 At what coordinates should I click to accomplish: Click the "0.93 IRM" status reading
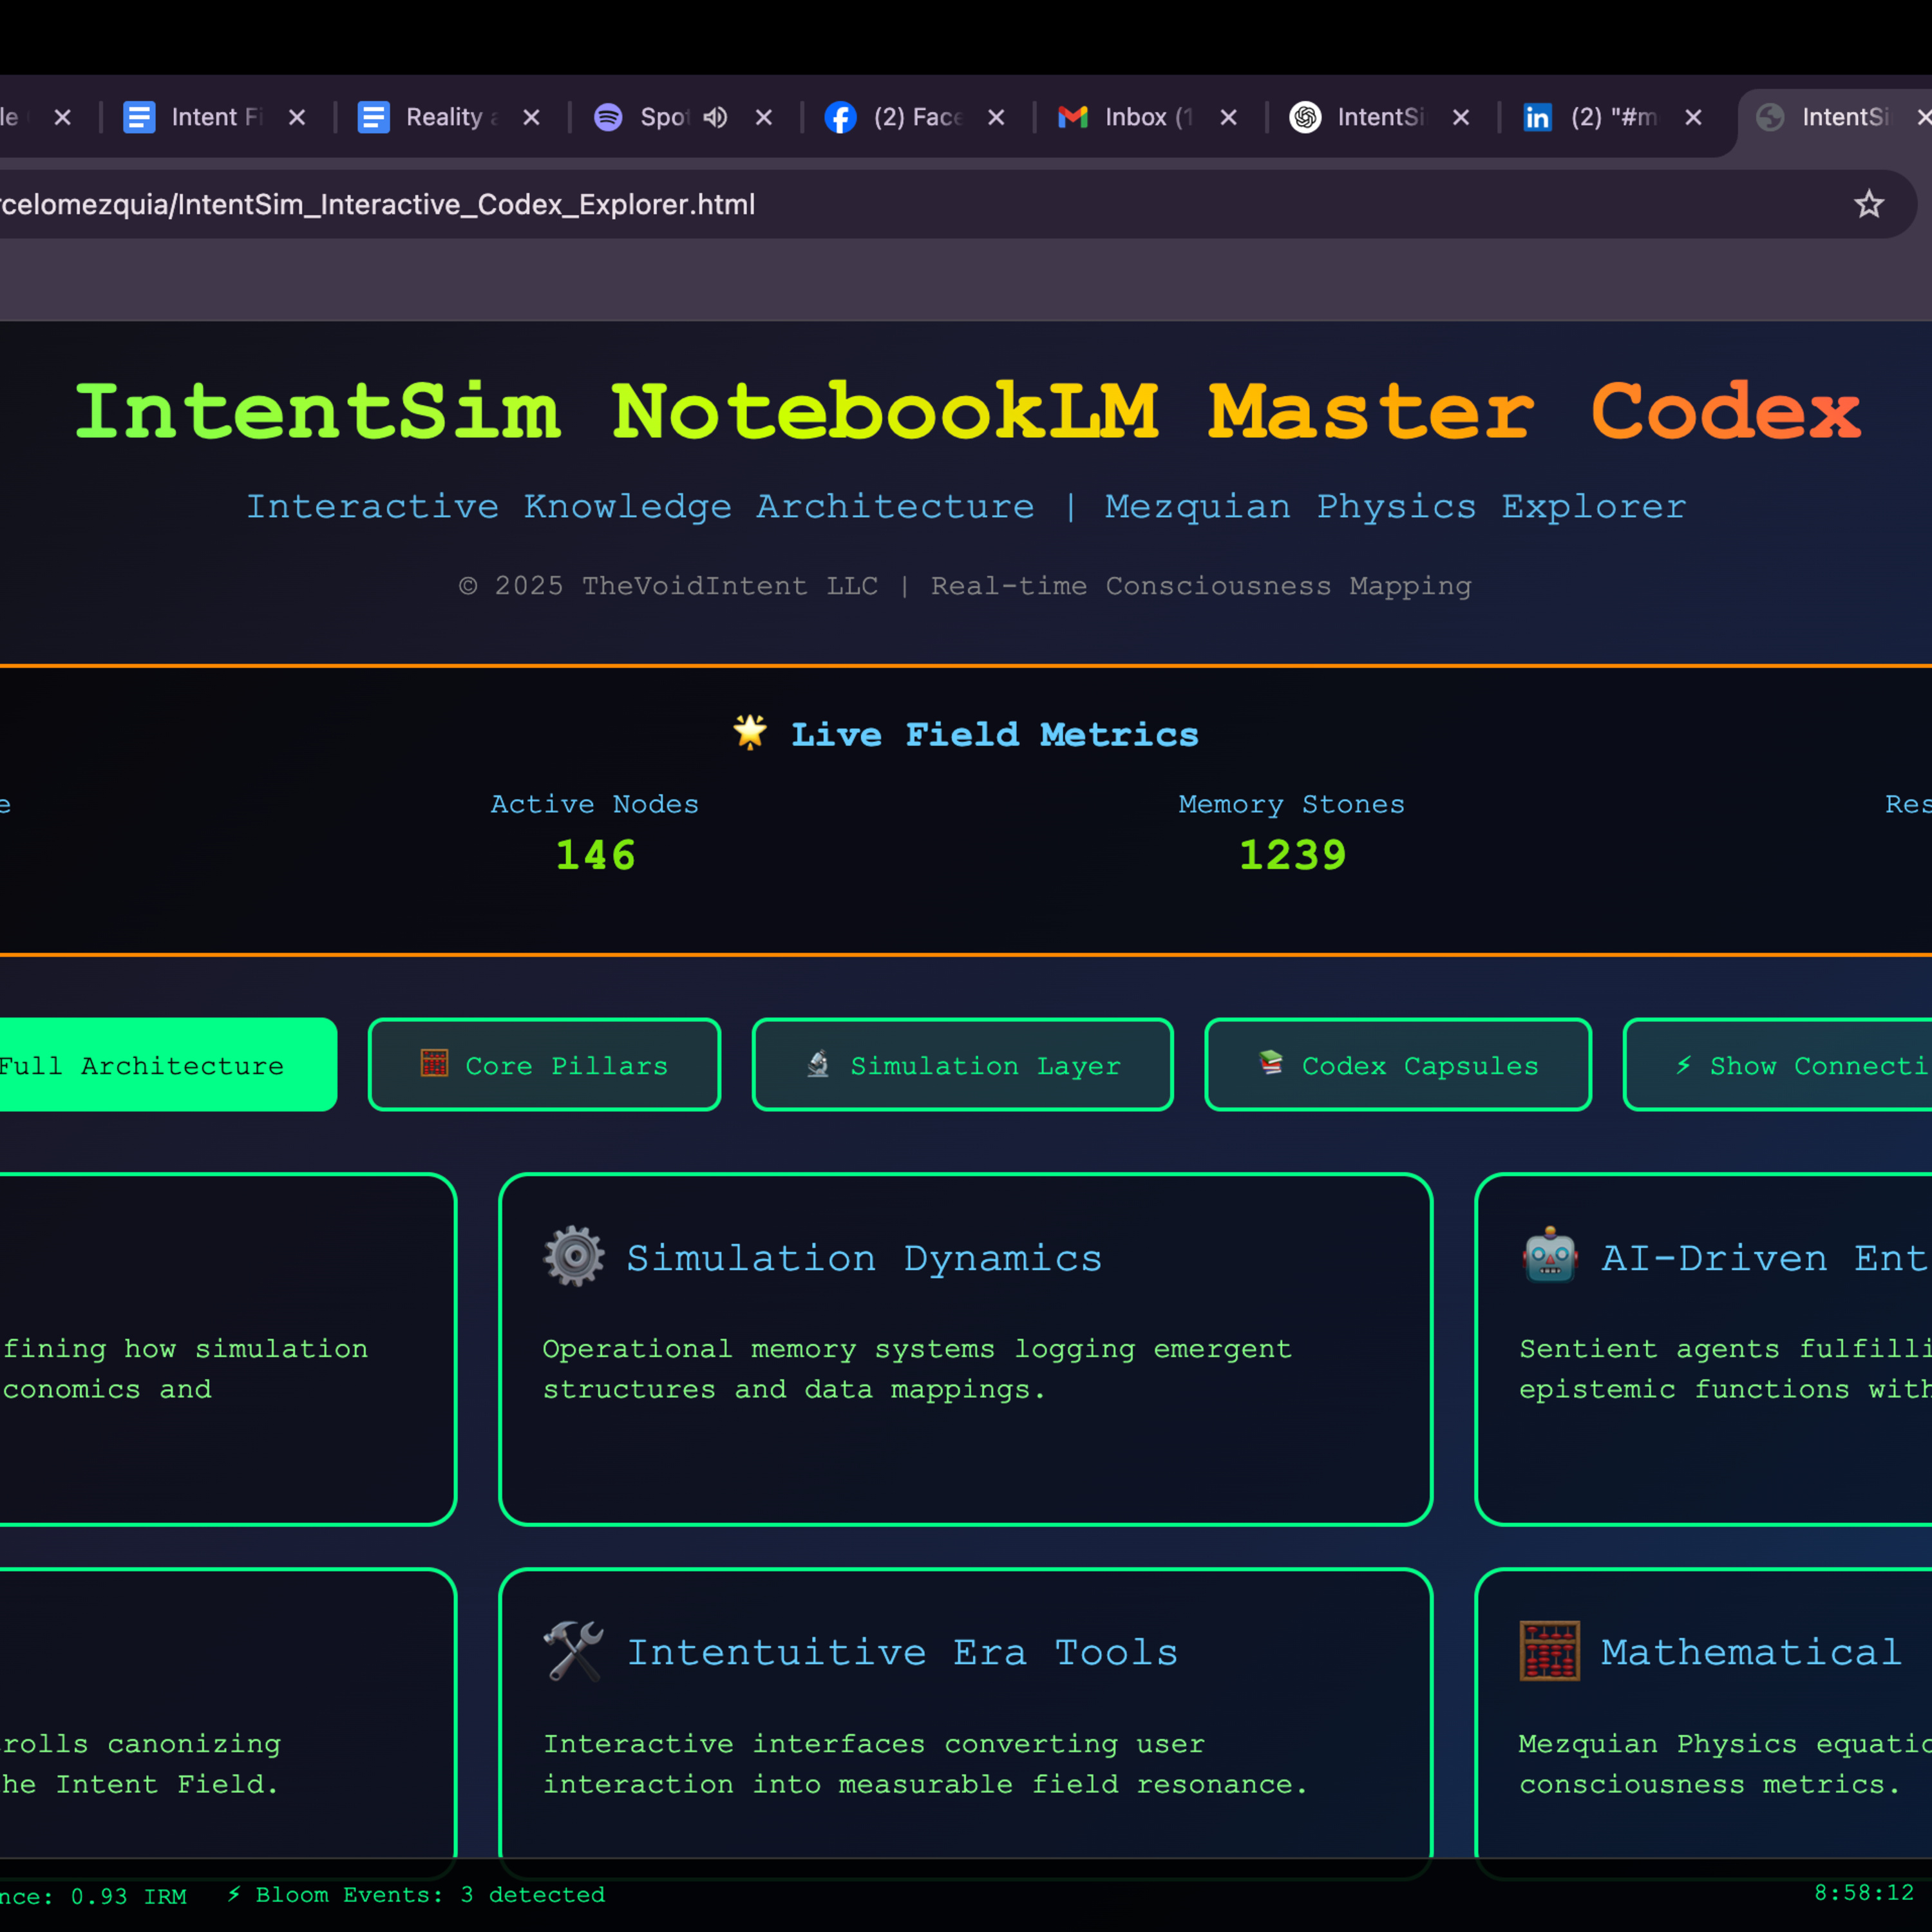128,1896
